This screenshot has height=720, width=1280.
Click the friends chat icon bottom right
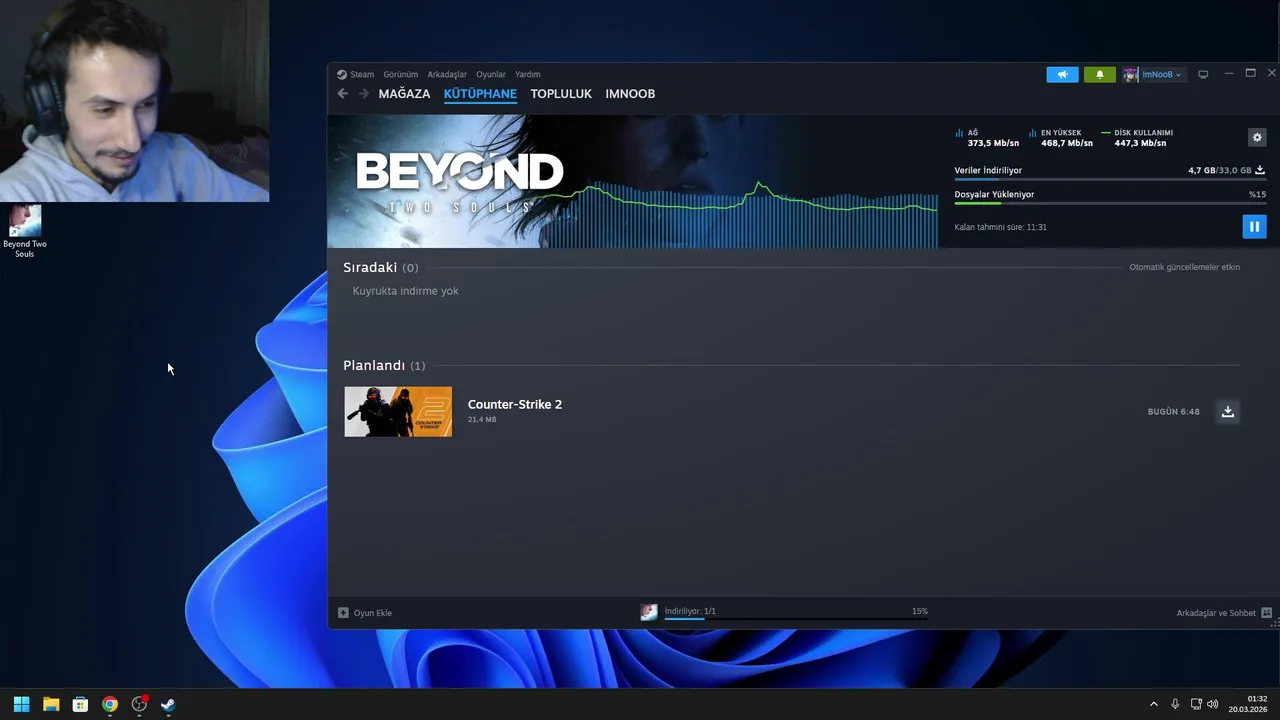click(1266, 612)
